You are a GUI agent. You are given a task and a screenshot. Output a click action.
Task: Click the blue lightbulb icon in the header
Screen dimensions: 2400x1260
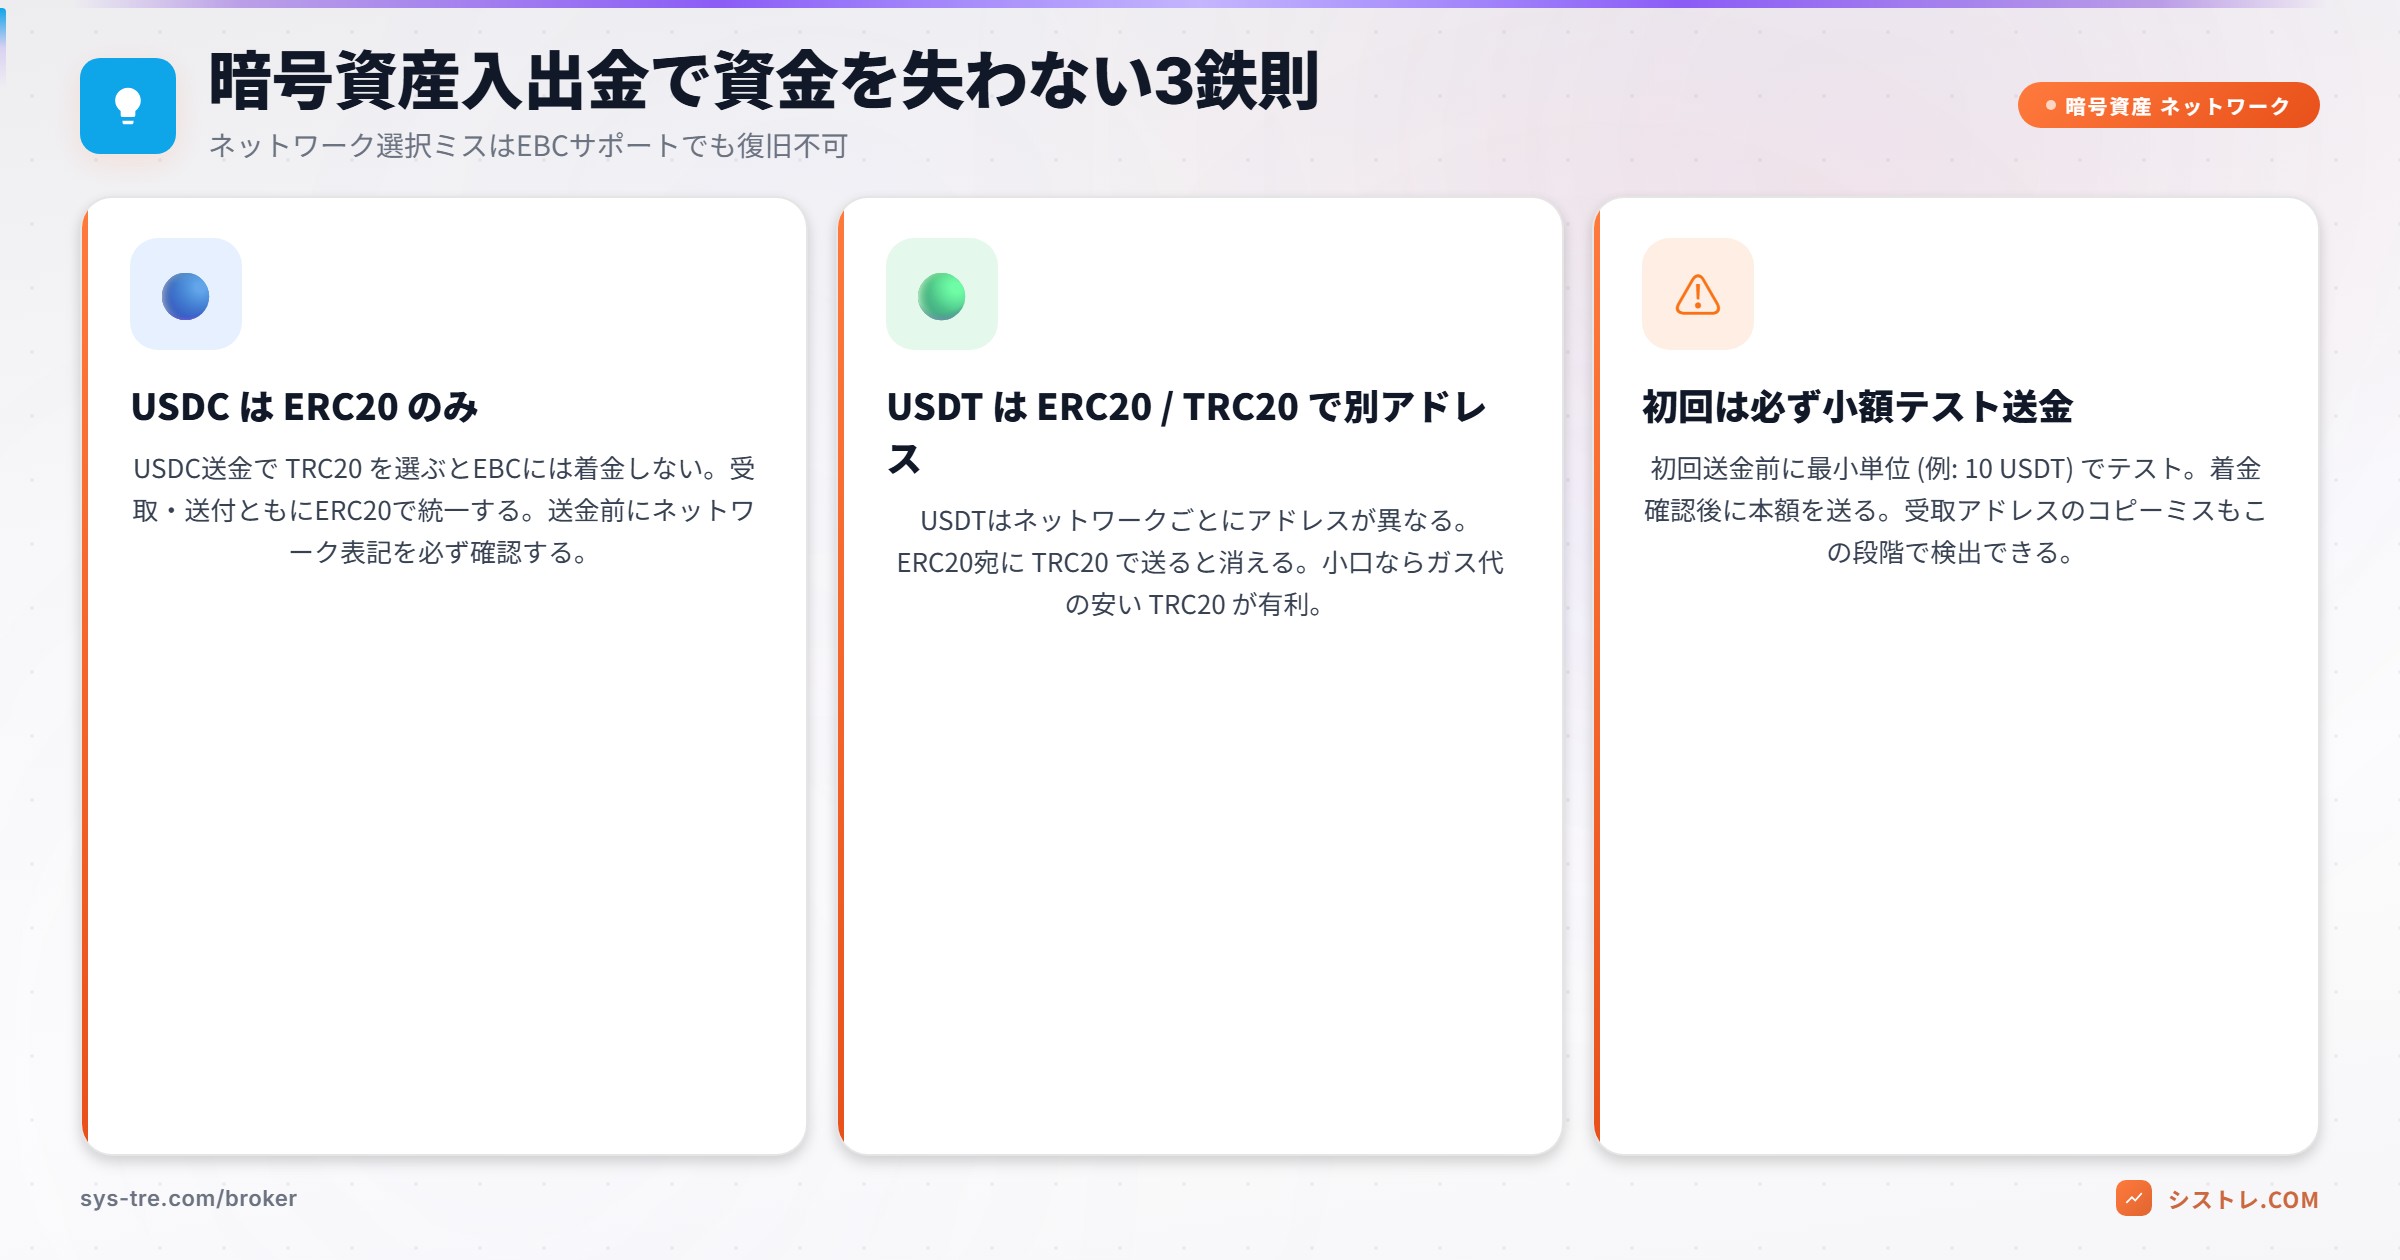(128, 106)
